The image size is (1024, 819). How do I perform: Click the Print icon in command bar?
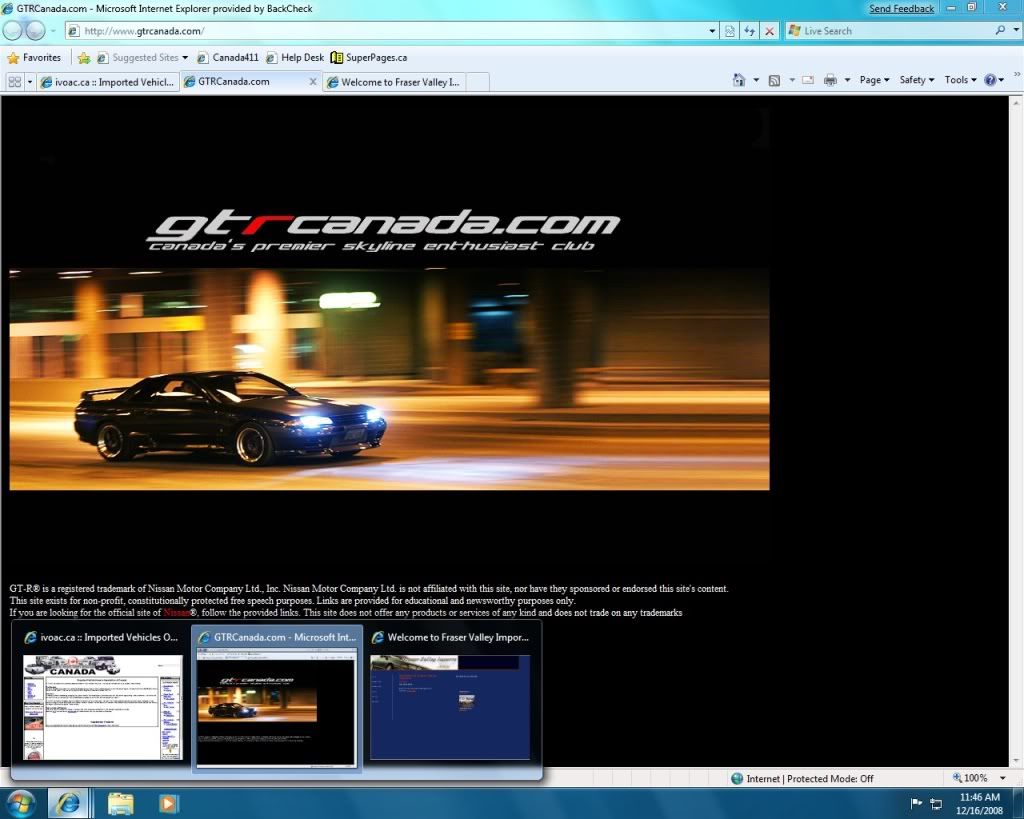tap(830, 80)
